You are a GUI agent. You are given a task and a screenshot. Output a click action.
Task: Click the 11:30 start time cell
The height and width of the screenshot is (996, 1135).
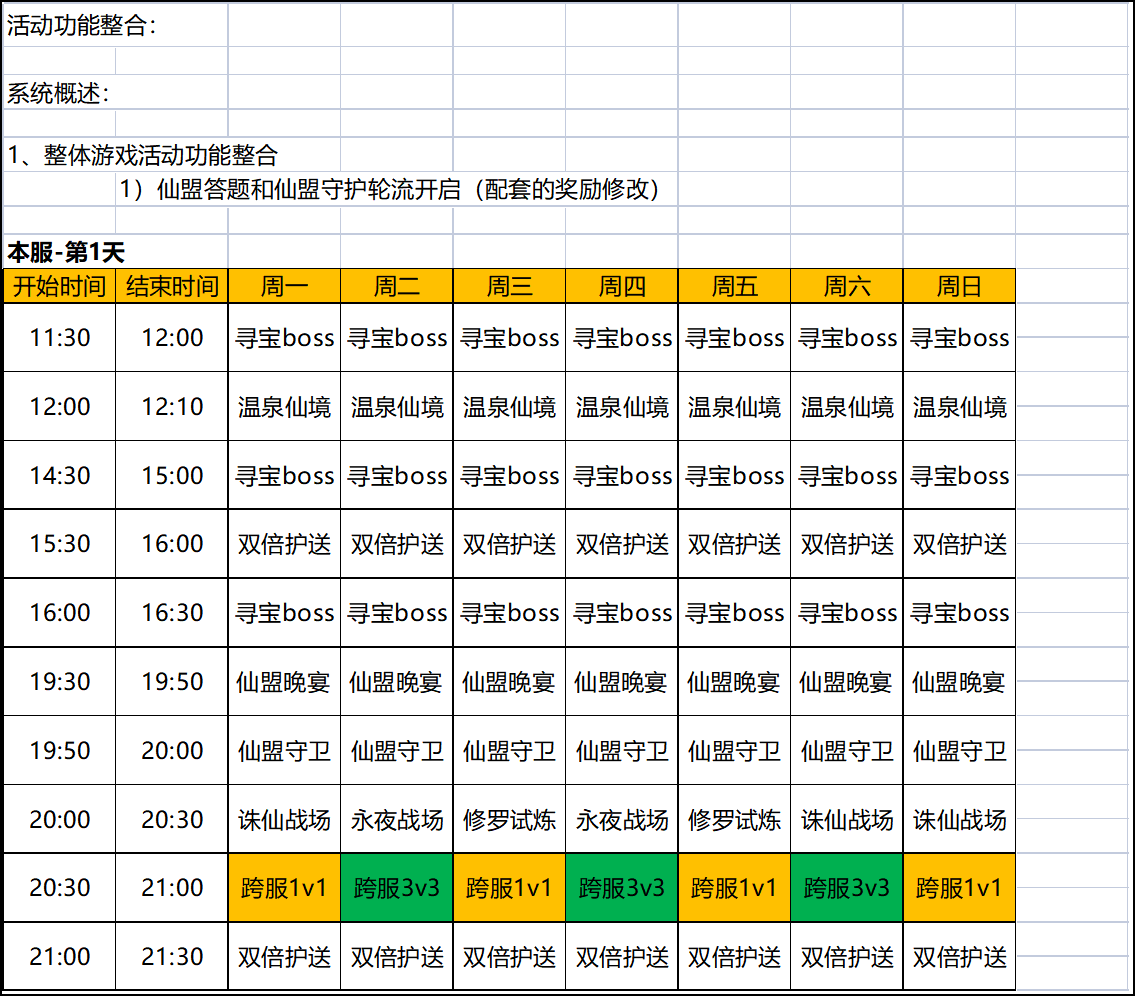click(x=59, y=338)
